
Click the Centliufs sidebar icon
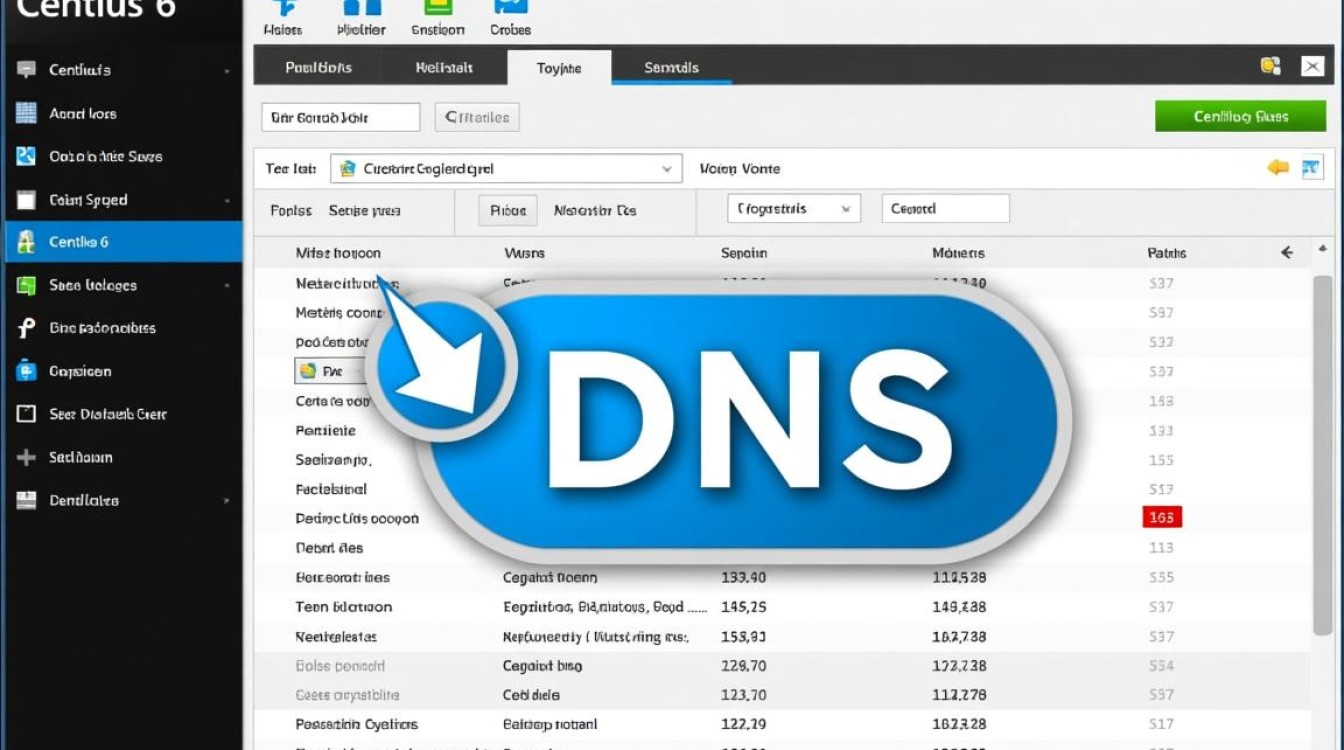click(x=26, y=70)
